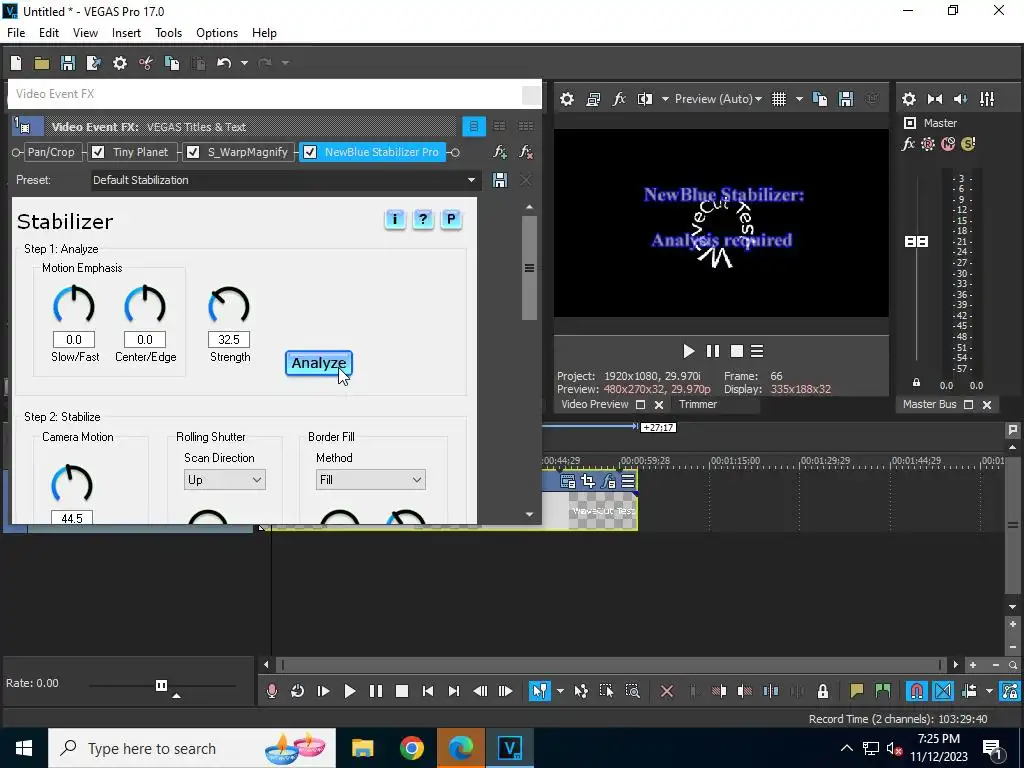
Task: Save the preset with disk icon
Action: point(500,180)
